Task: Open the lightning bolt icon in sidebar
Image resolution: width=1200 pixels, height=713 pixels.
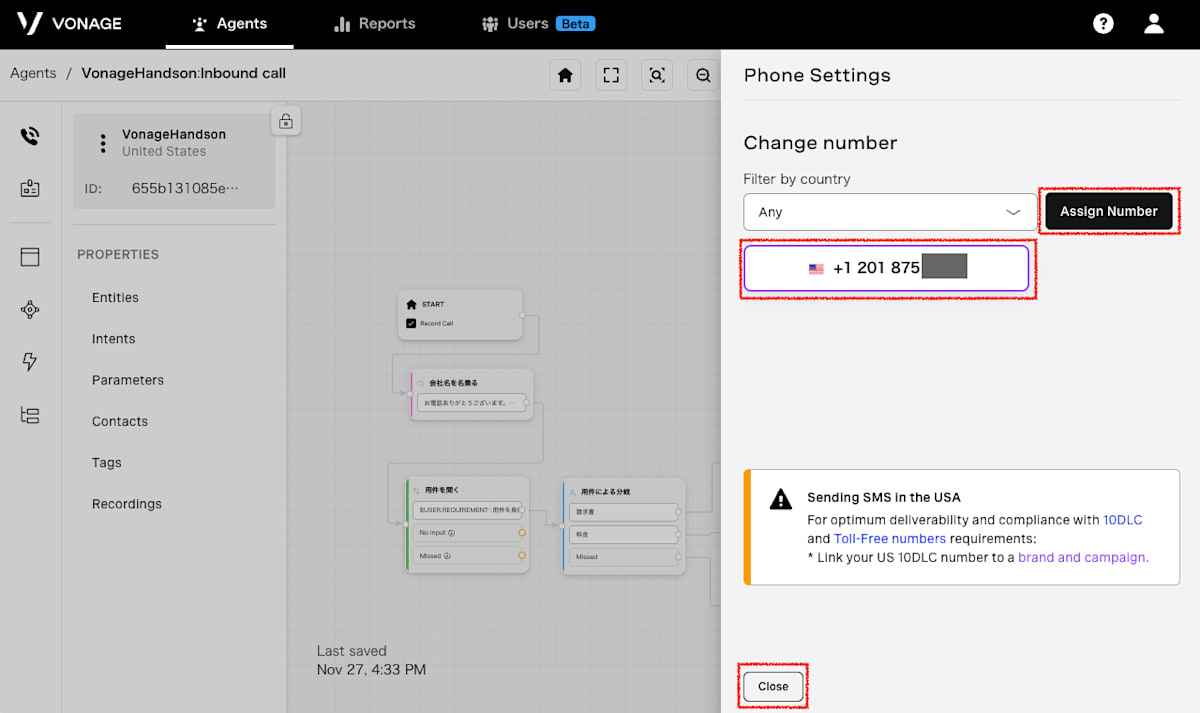Action: (30, 362)
